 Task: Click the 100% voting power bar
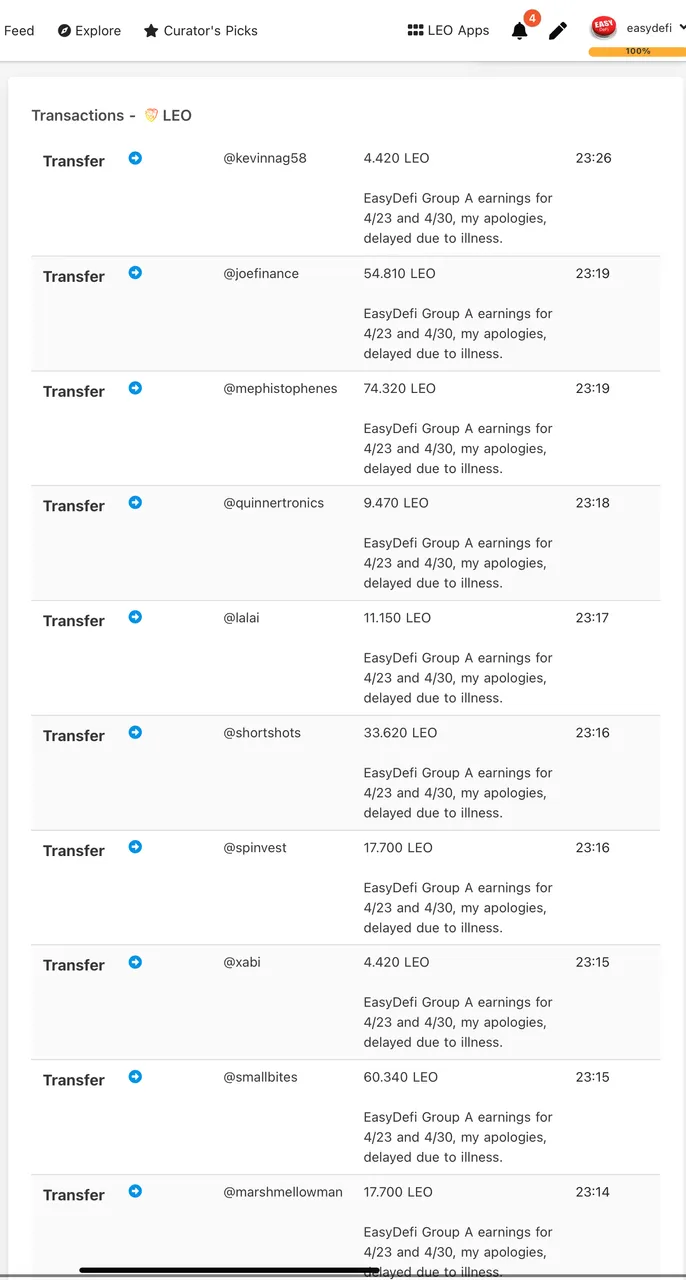637,51
